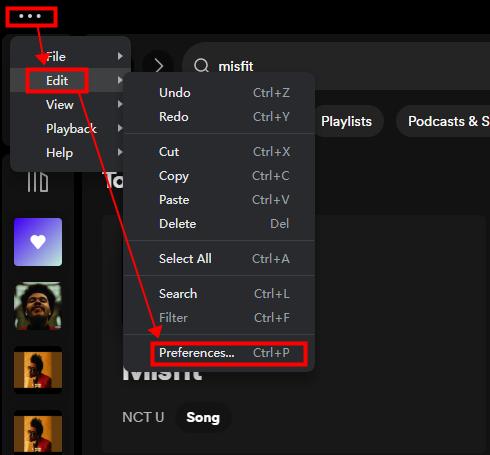Expand the Playback submenu arrow
Viewport: 490px width, 455px height.
click(x=120, y=128)
